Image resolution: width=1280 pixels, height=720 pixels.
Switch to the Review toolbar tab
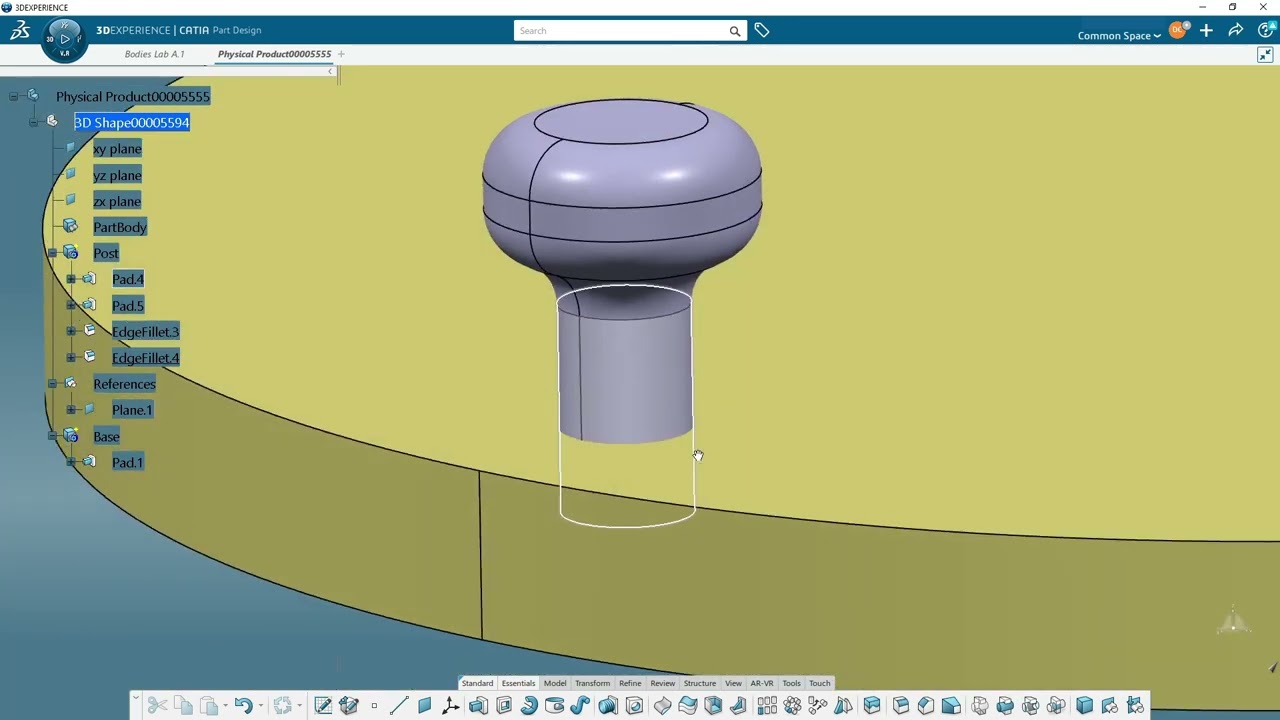click(662, 683)
